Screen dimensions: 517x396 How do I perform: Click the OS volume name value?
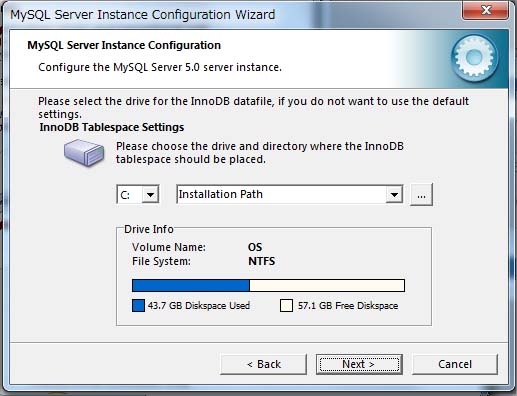click(255, 247)
